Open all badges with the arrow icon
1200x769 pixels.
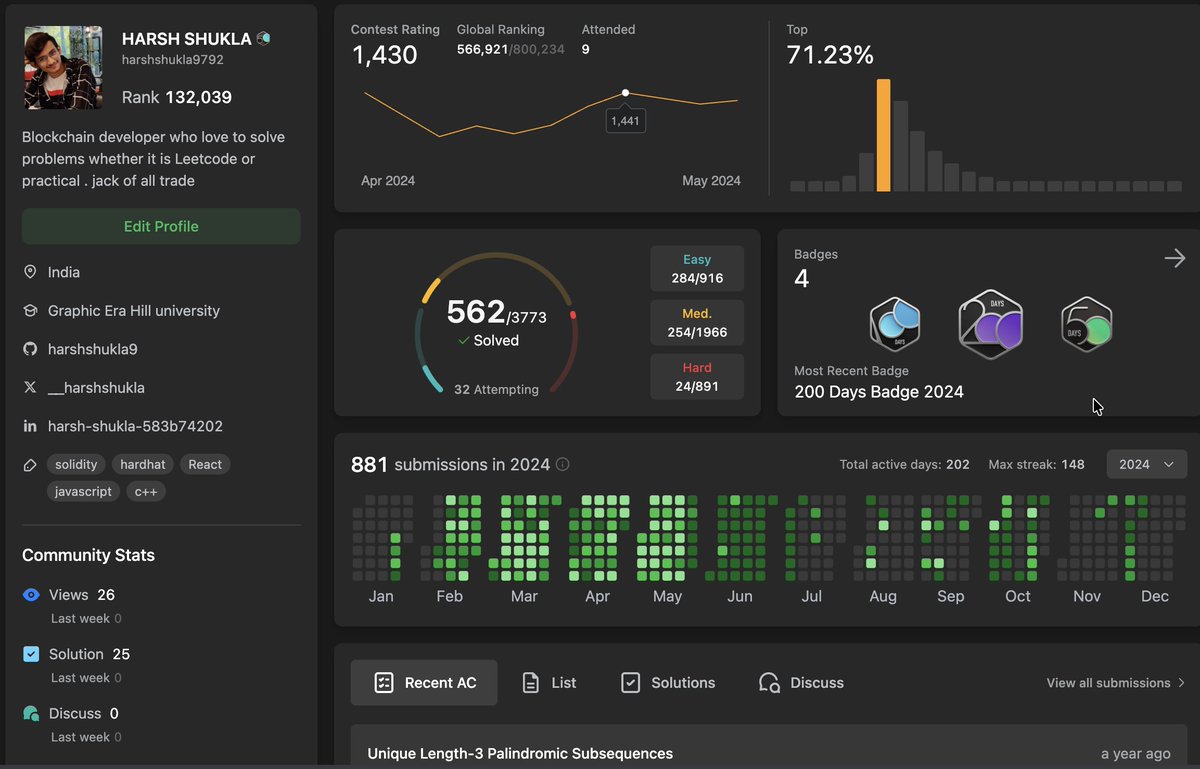click(1175, 259)
